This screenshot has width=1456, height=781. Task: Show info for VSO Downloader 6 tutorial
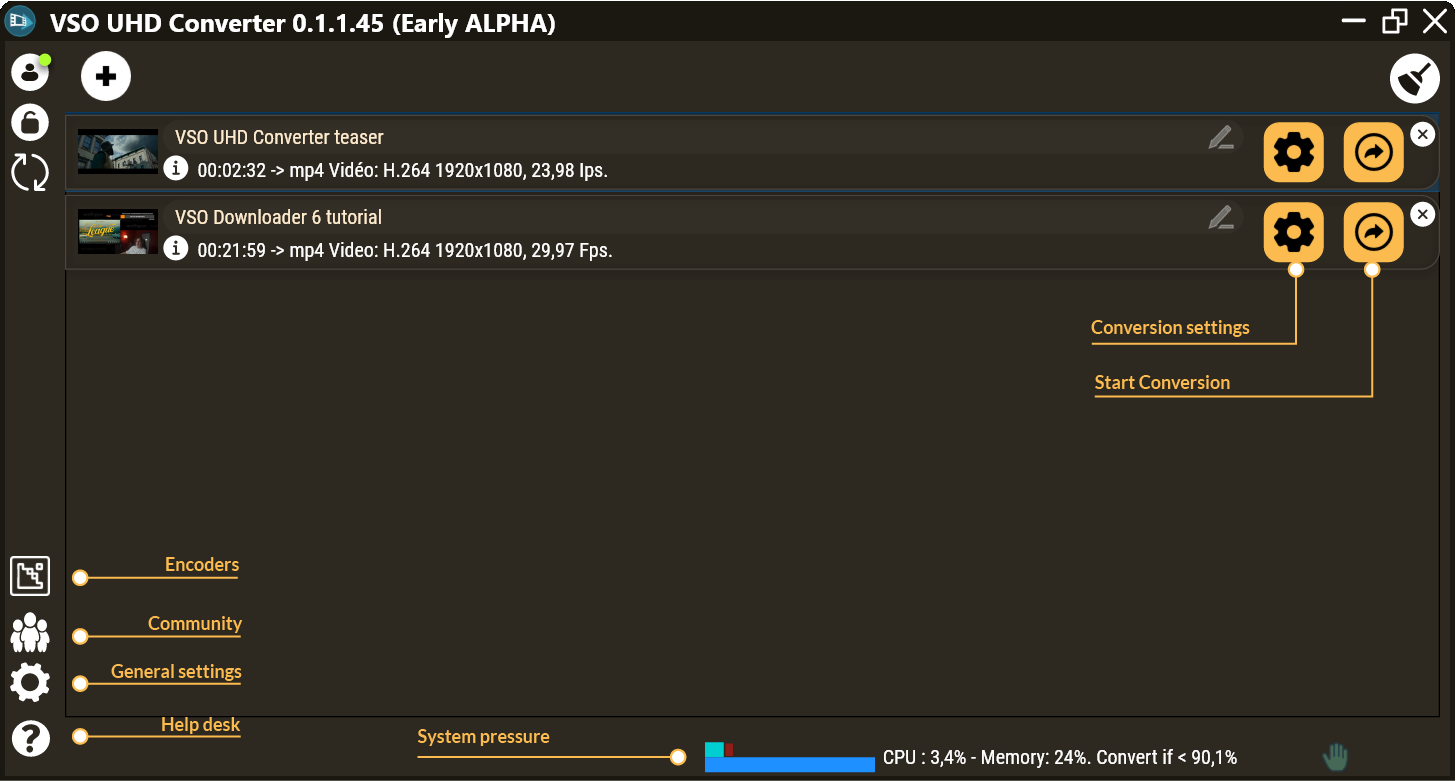[x=176, y=247]
